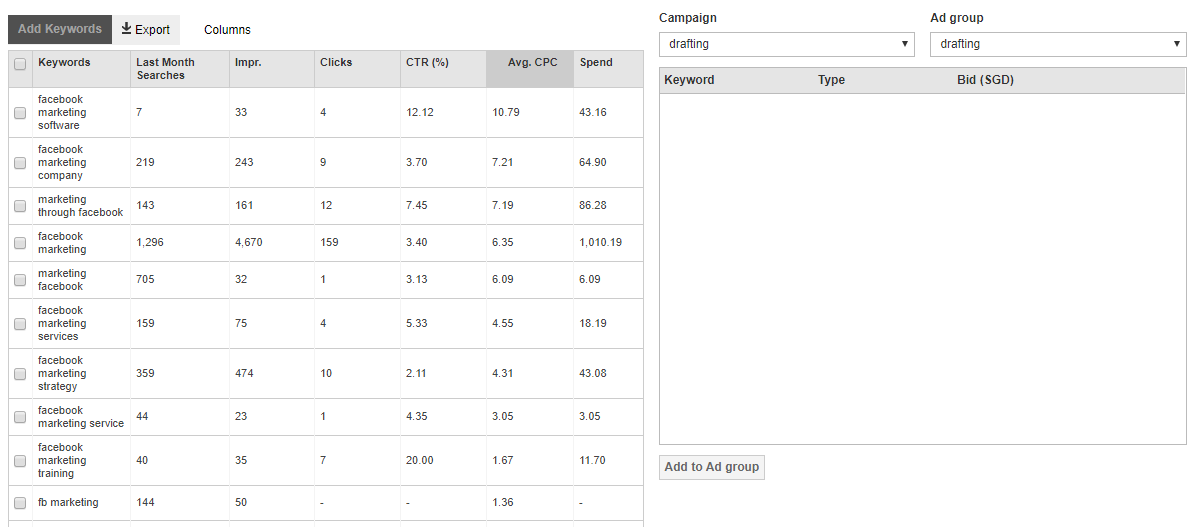
Task: Click Add to Ad group button
Action: (x=712, y=467)
